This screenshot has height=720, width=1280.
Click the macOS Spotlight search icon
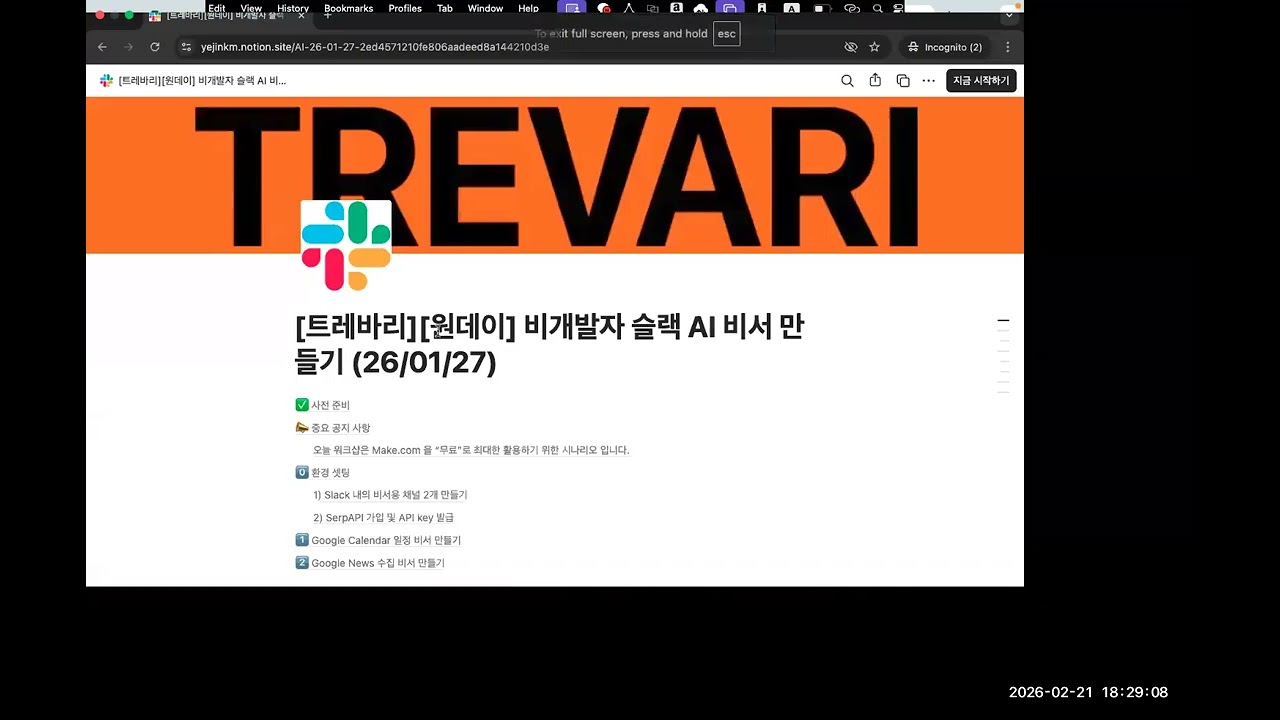click(878, 8)
